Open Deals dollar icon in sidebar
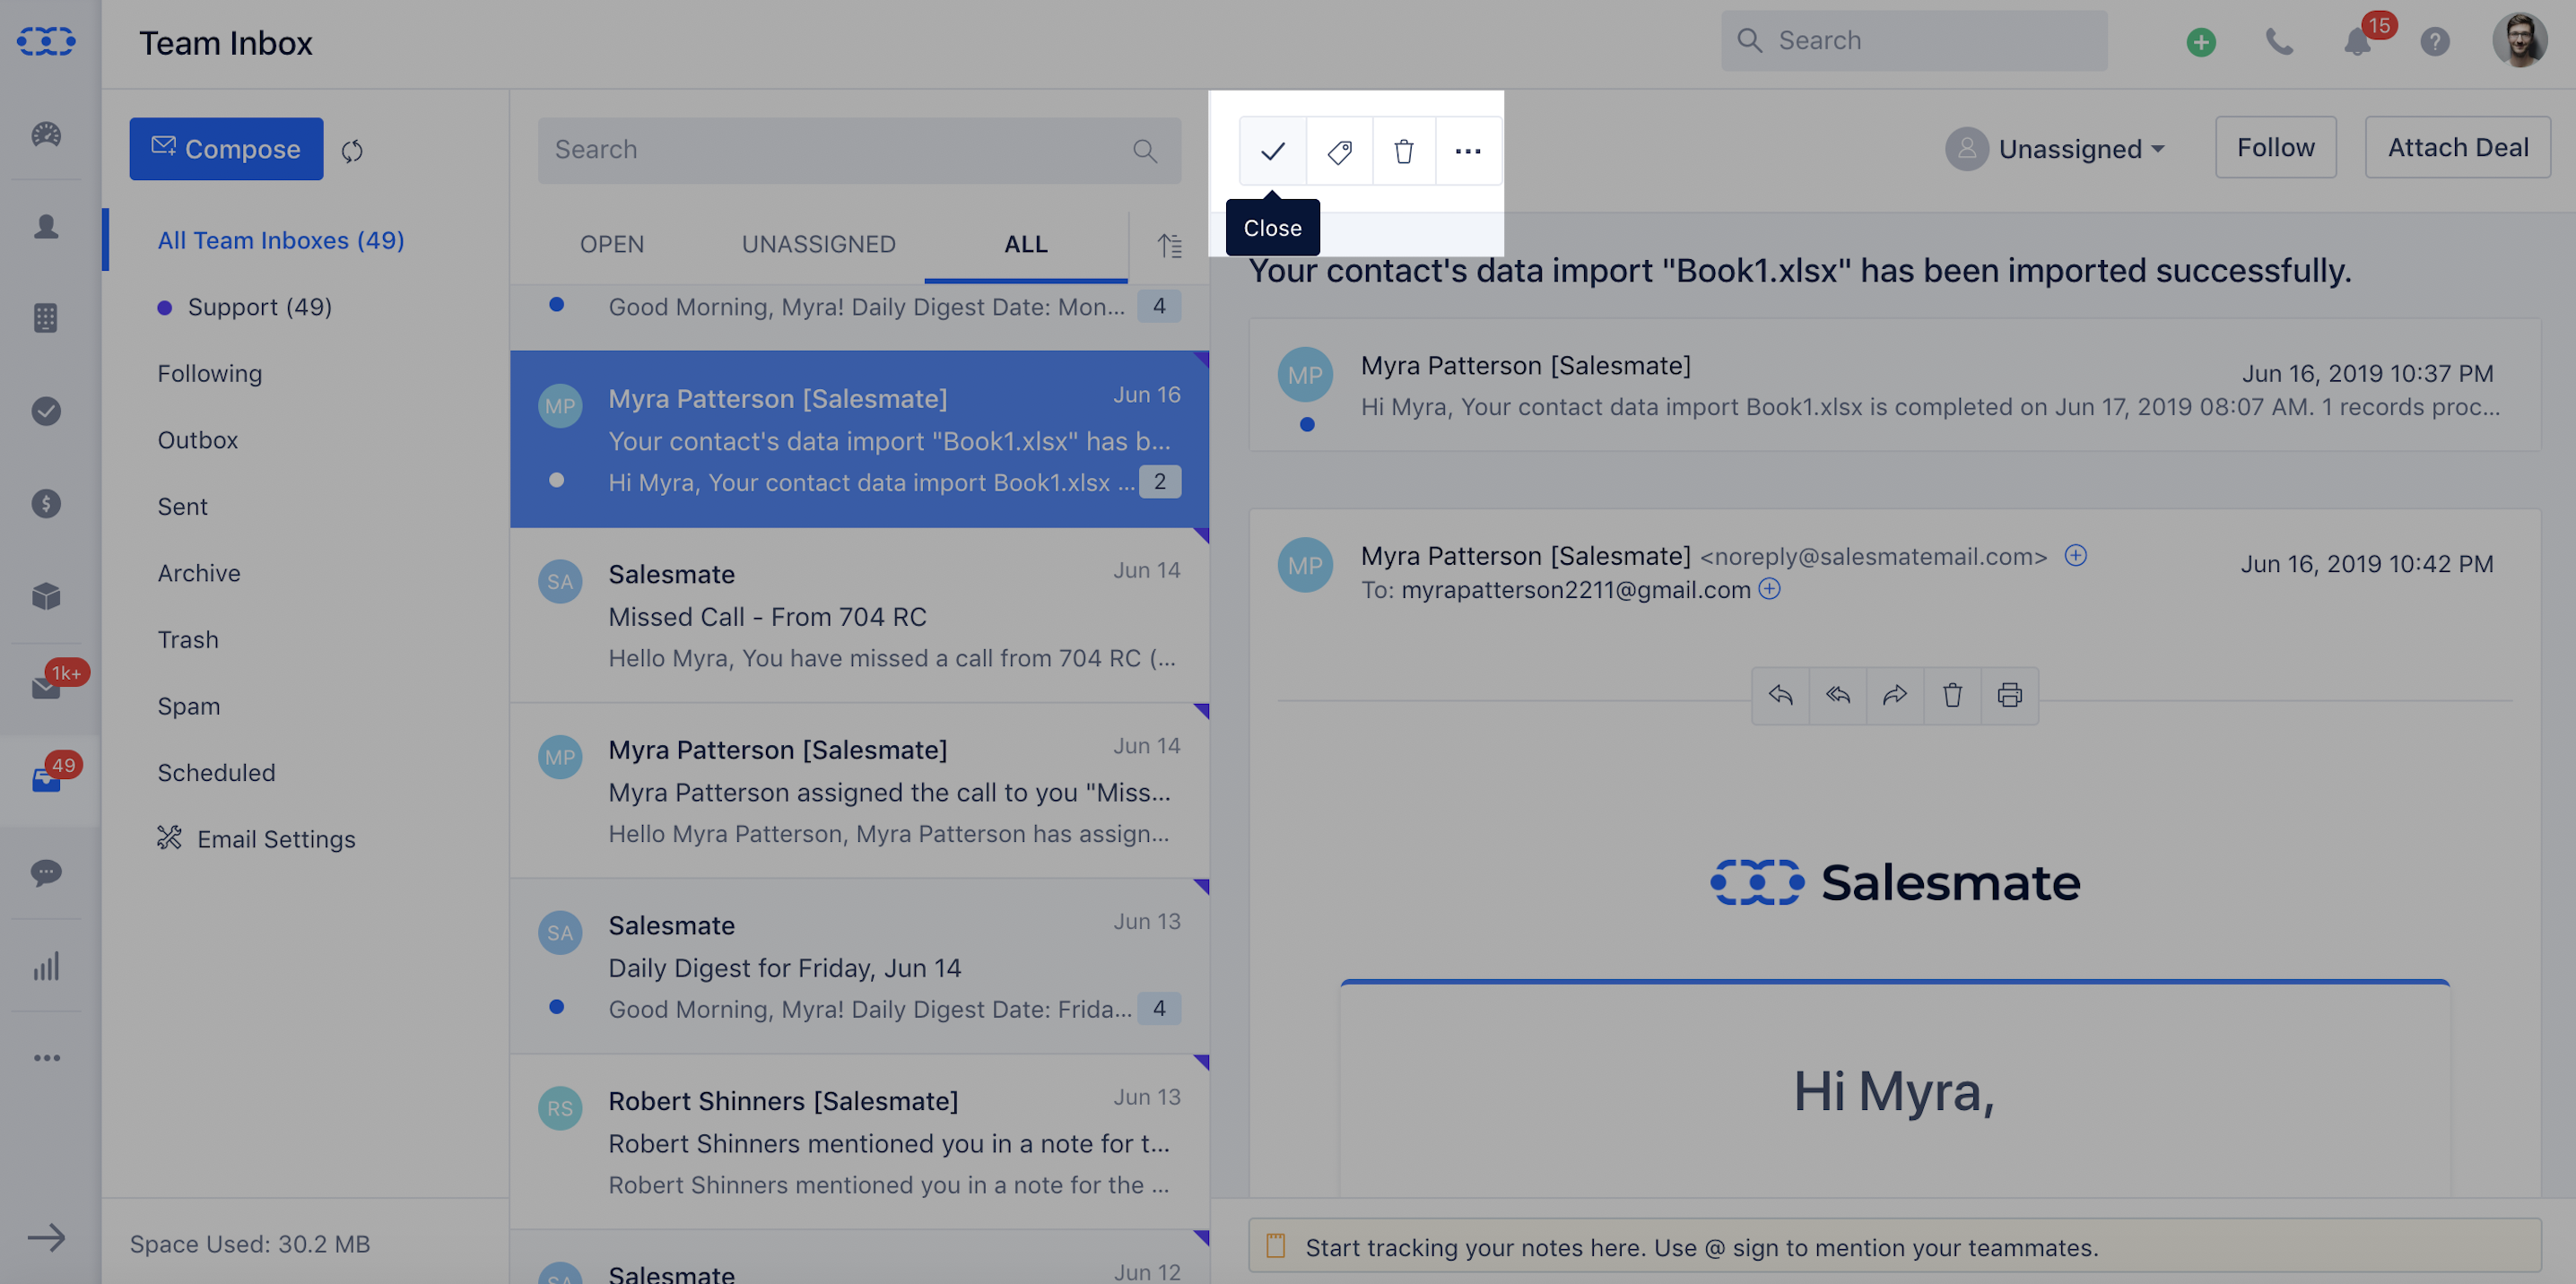 [x=46, y=504]
